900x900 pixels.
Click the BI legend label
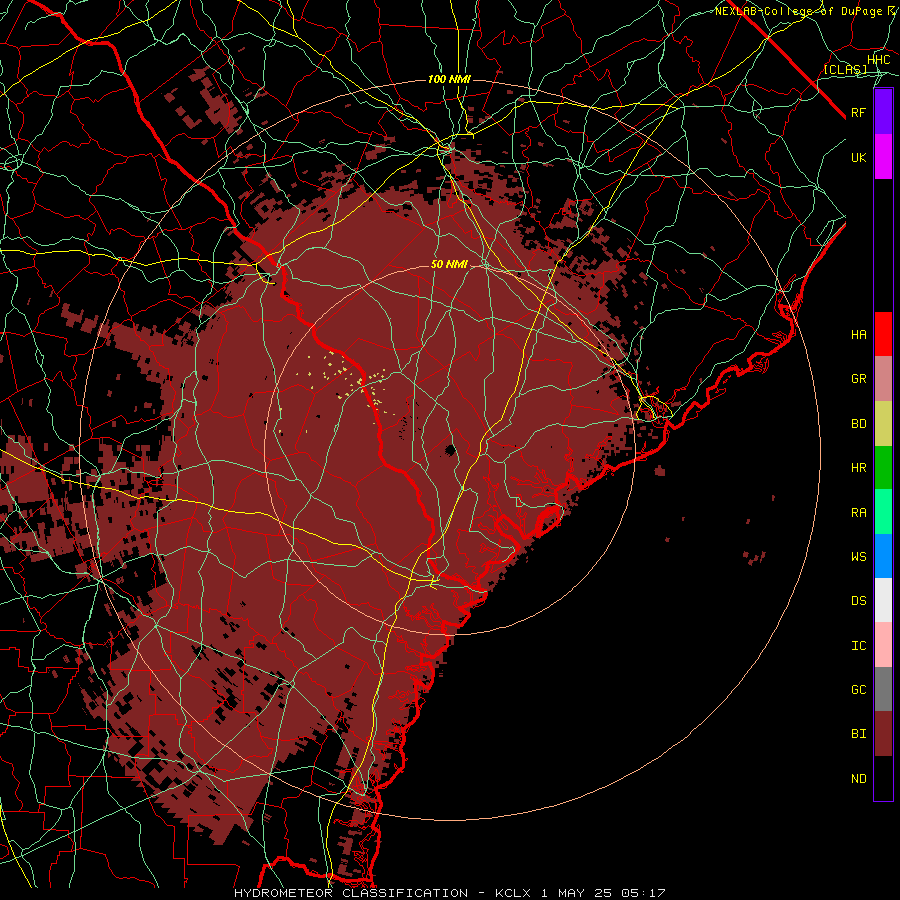tap(858, 734)
